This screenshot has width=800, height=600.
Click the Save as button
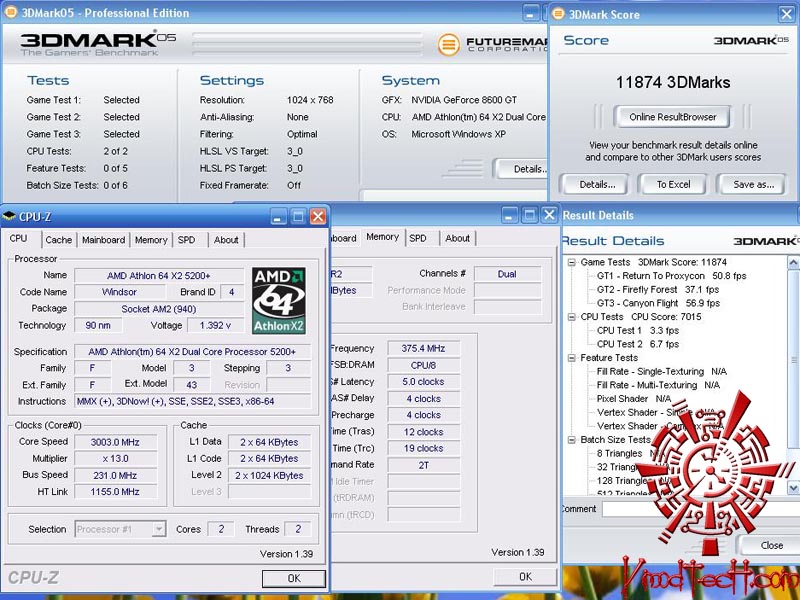point(754,185)
